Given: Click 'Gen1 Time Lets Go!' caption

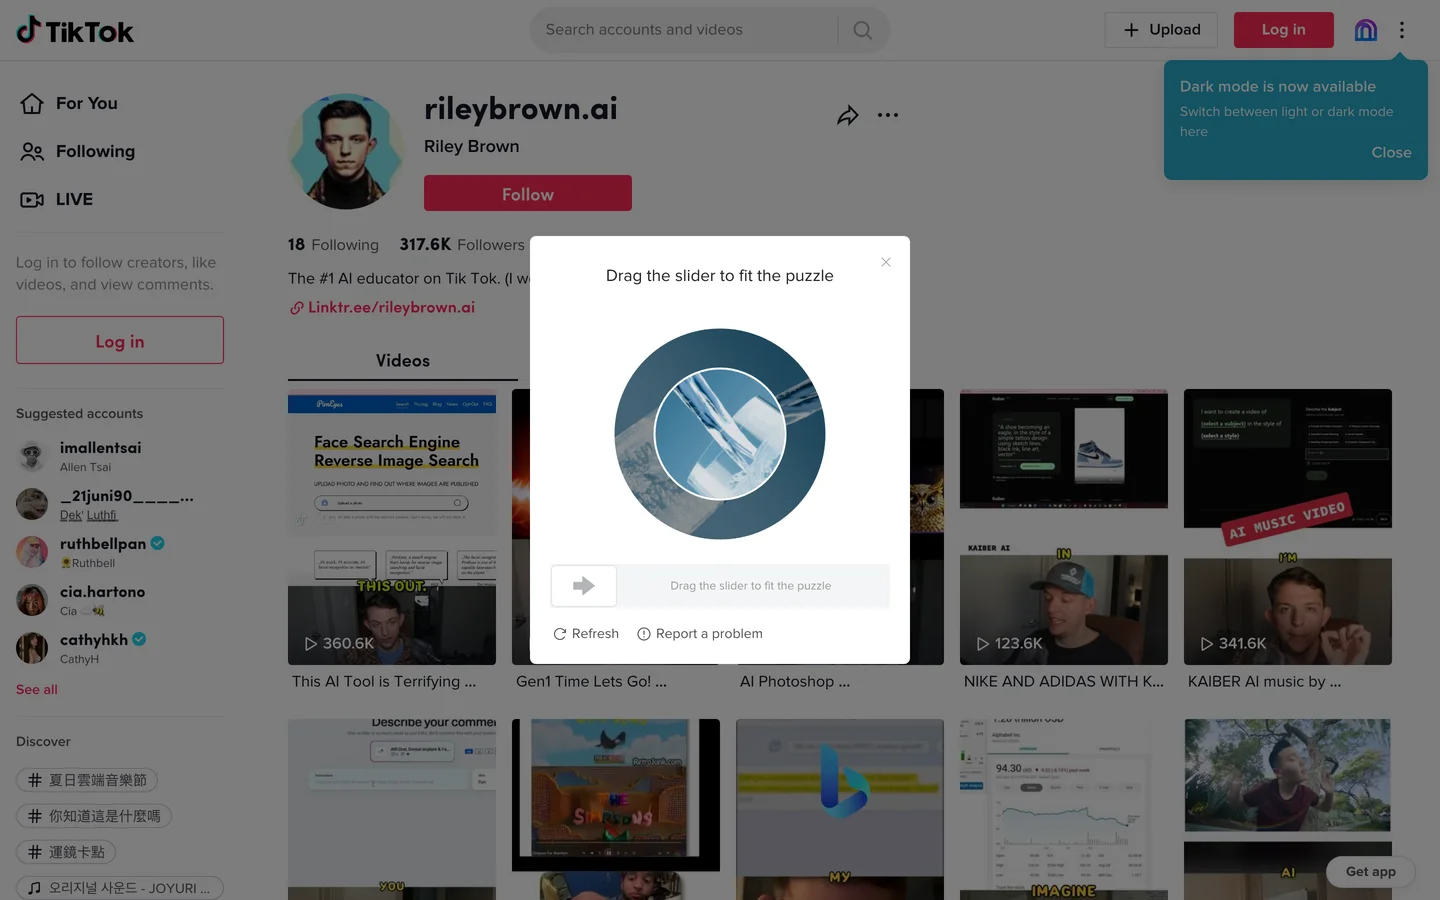Looking at the screenshot, I should (591, 681).
